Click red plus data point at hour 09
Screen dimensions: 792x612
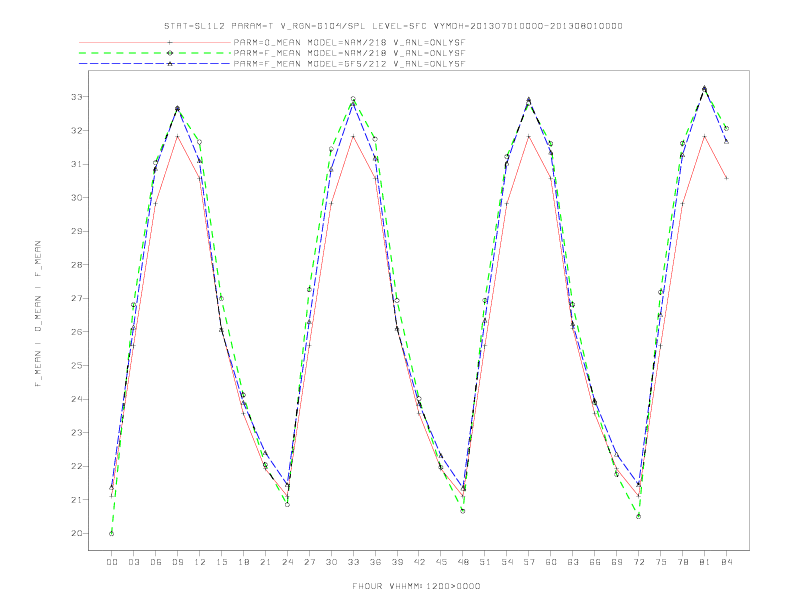click(177, 136)
